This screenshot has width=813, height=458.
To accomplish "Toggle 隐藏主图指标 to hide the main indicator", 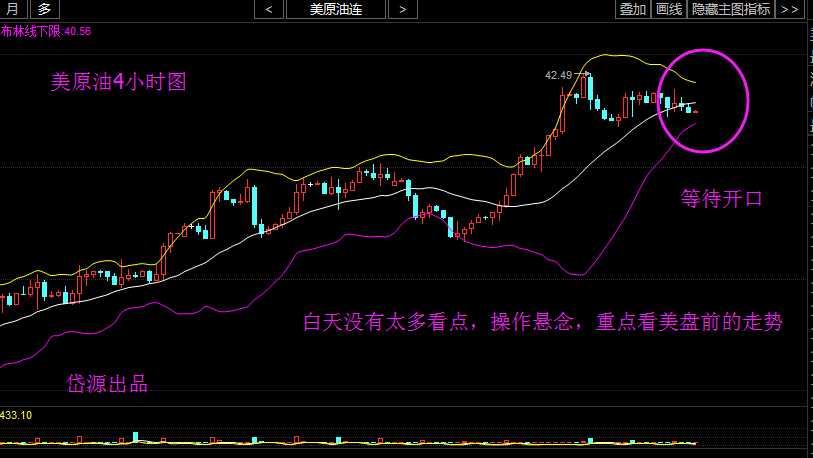I will (731, 9).
